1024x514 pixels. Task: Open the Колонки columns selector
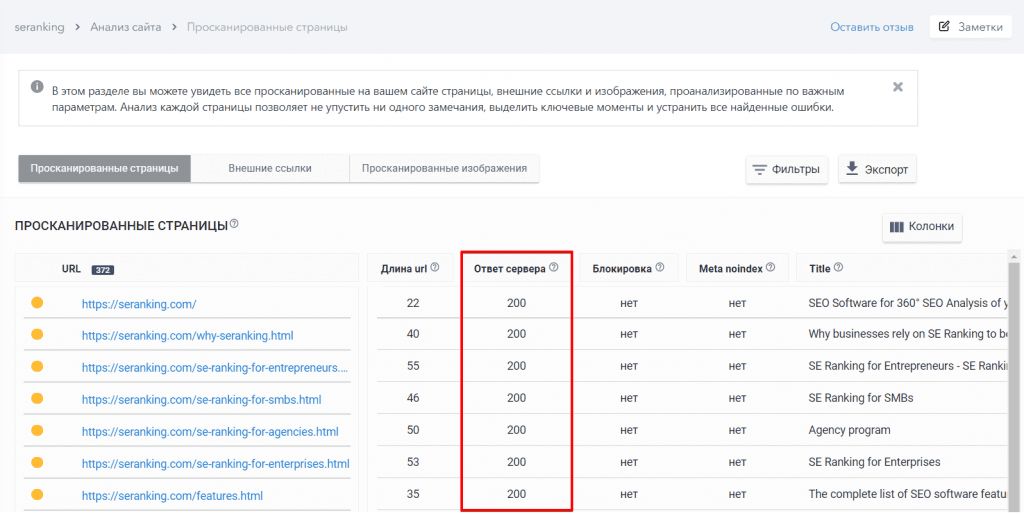click(922, 227)
